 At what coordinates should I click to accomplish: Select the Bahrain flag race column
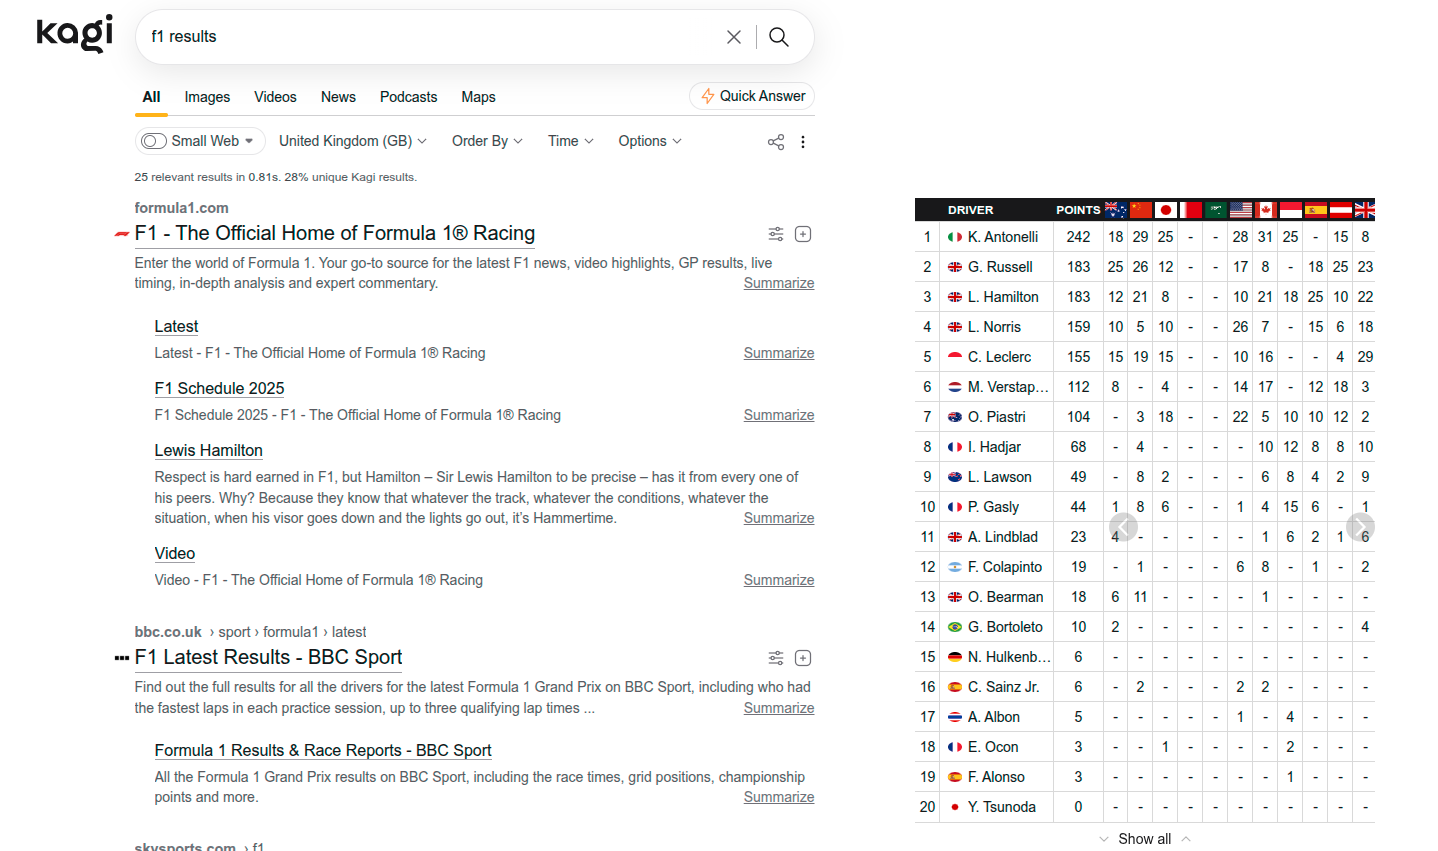[1191, 210]
